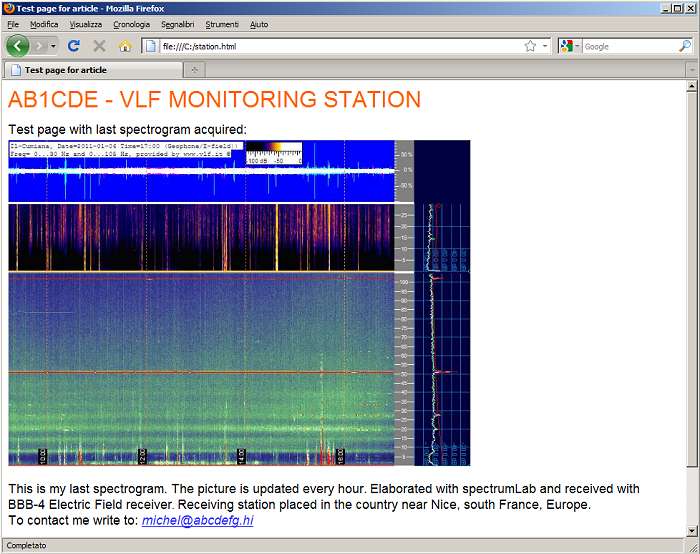Image resolution: width=700 pixels, height=554 pixels.
Task: Go to the home page icon
Action: point(125,46)
